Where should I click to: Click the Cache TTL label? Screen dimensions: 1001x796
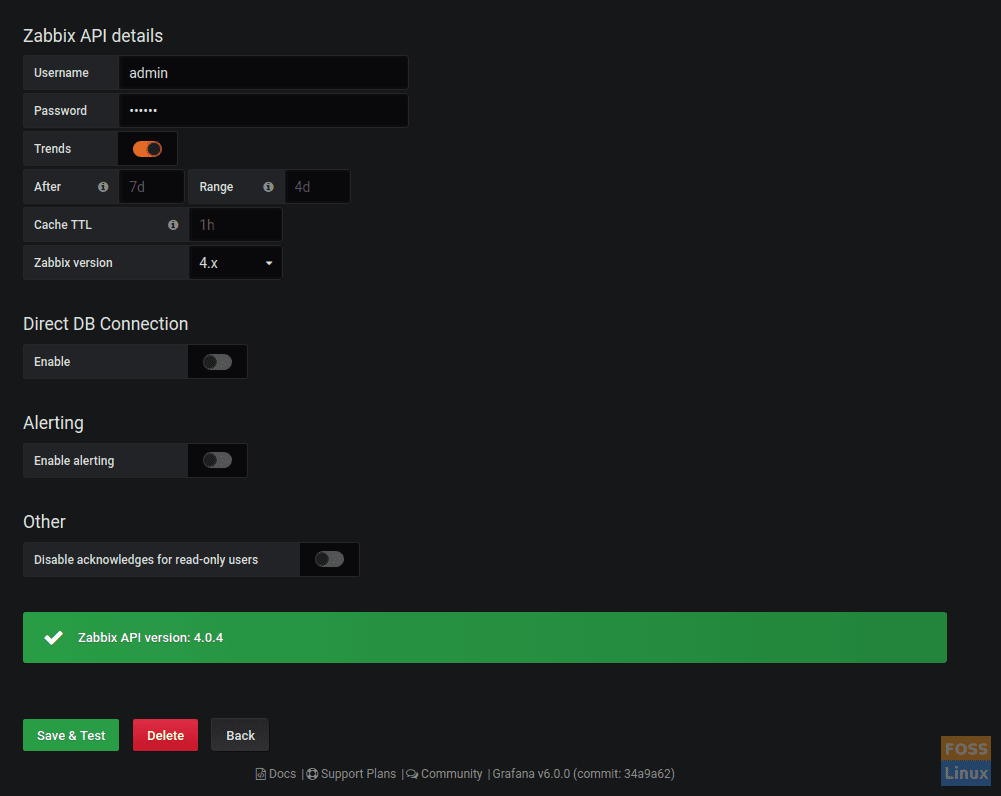(x=63, y=225)
